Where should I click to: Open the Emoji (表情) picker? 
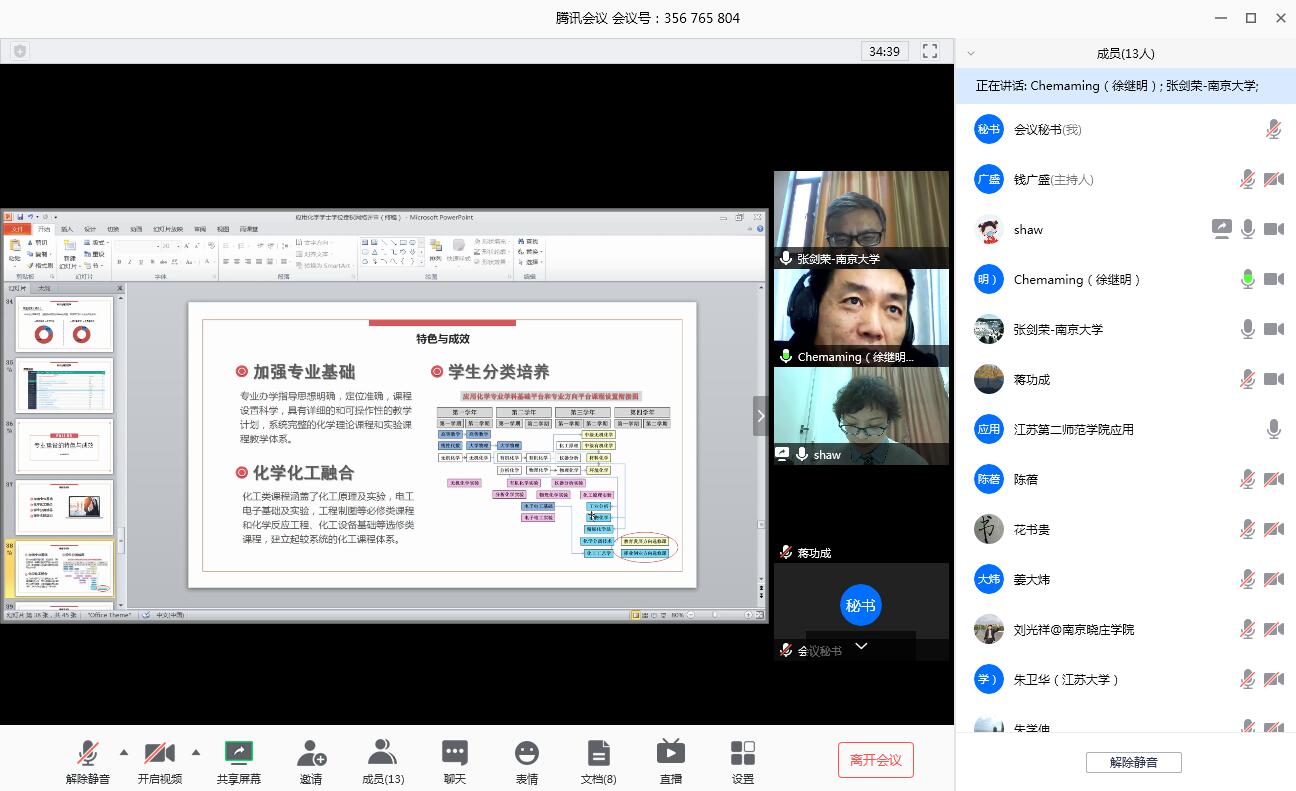click(x=527, y=753)
